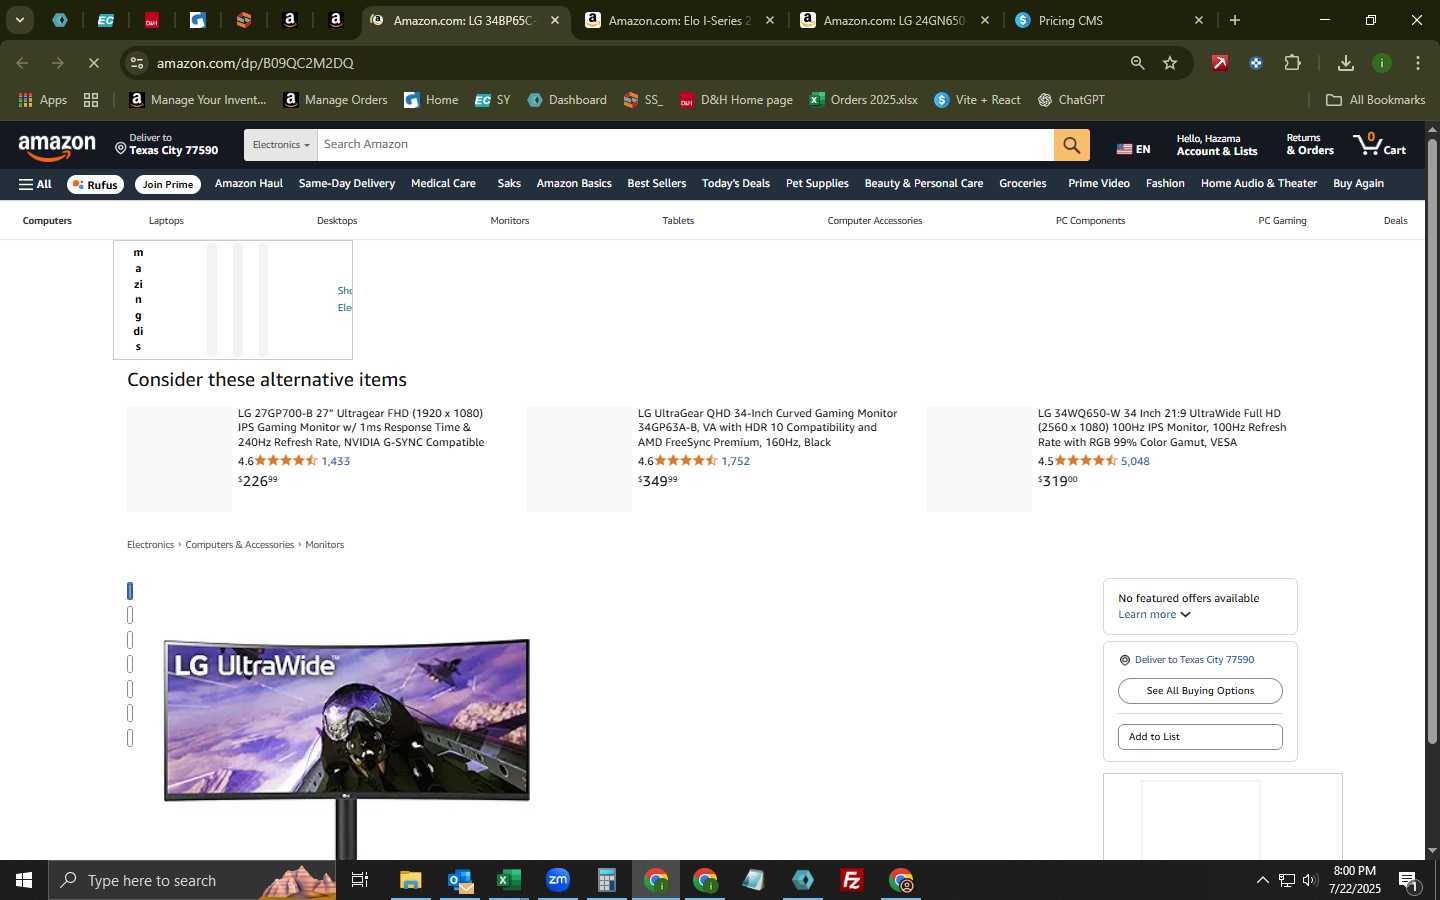1440x900 pixels.
Task: Open Orders 2025.xlsx bookmark
Action: 864,100
